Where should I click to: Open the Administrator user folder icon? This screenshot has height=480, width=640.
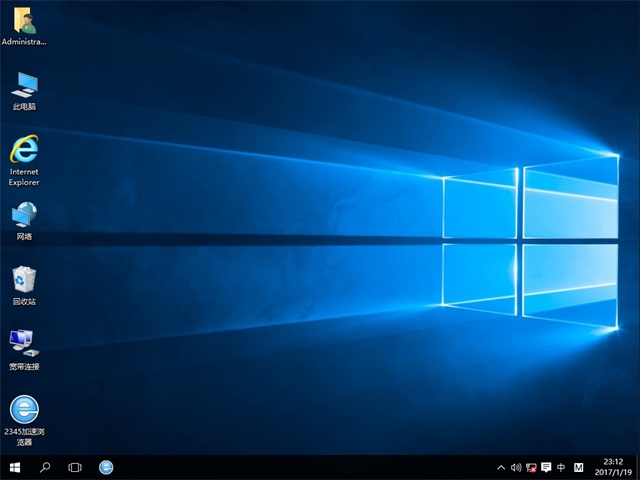pyautogui.click(x=24, y=22)
